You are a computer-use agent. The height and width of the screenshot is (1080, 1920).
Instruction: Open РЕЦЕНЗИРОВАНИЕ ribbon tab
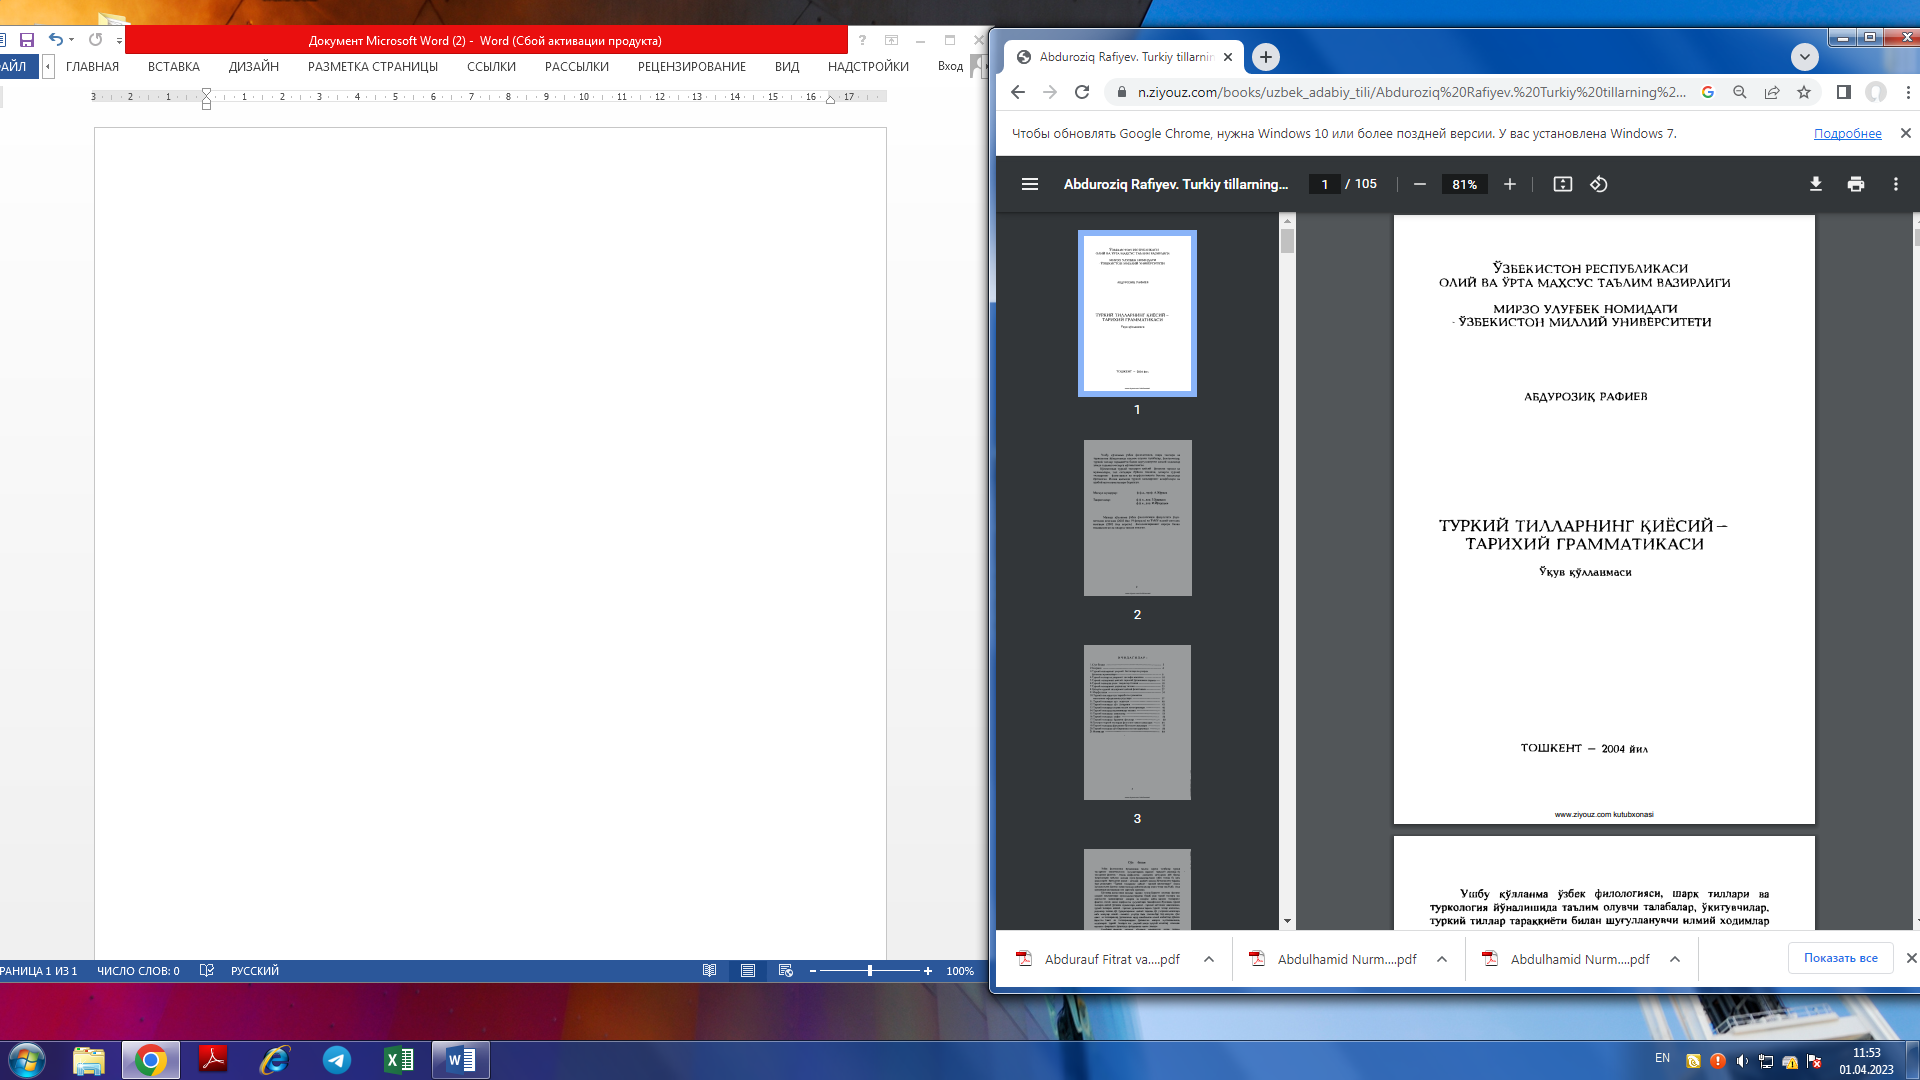coord(692,67)
